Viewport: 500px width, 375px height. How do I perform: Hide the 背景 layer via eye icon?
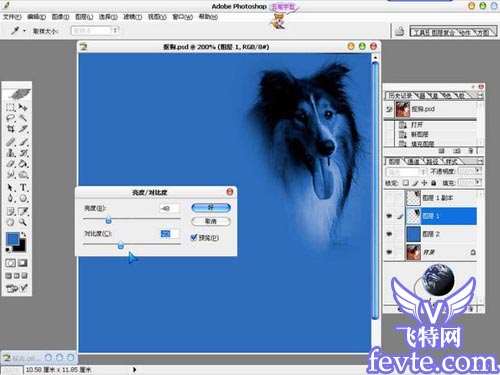389,252
